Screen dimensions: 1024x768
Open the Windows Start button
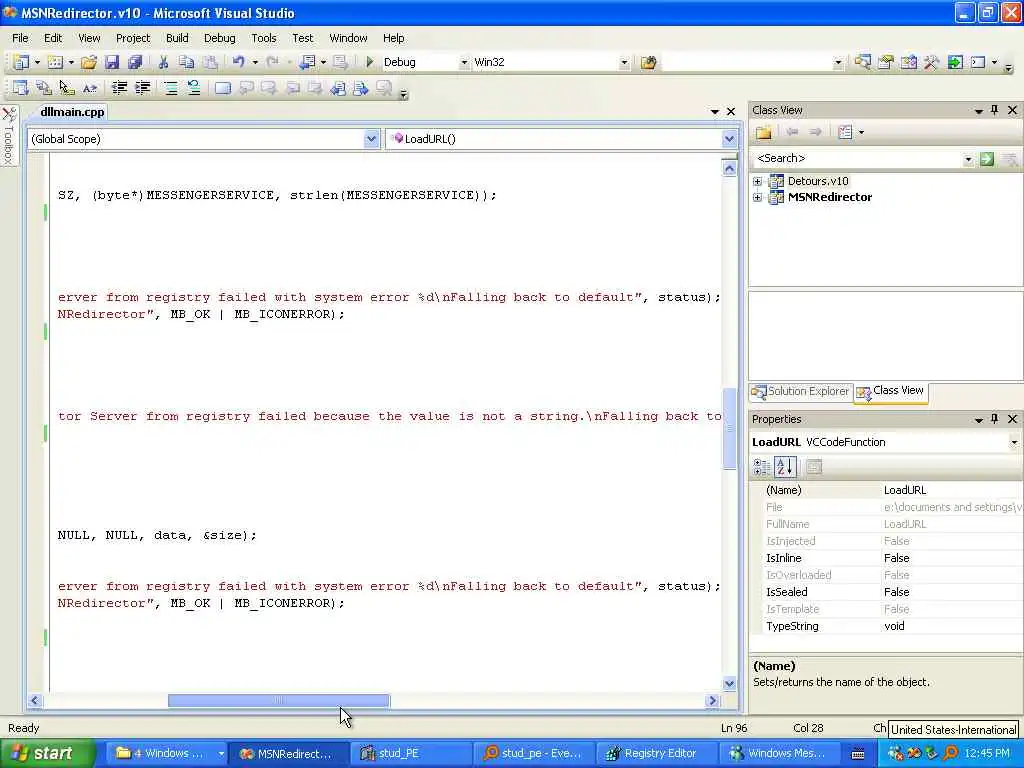point(47,753)
